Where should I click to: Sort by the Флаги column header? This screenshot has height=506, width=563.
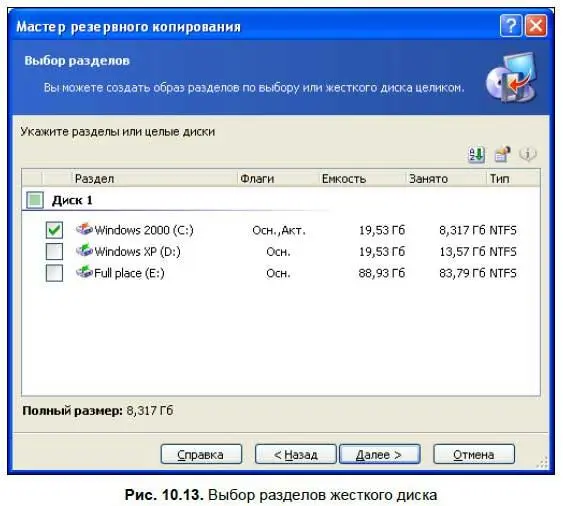[278, 178]
